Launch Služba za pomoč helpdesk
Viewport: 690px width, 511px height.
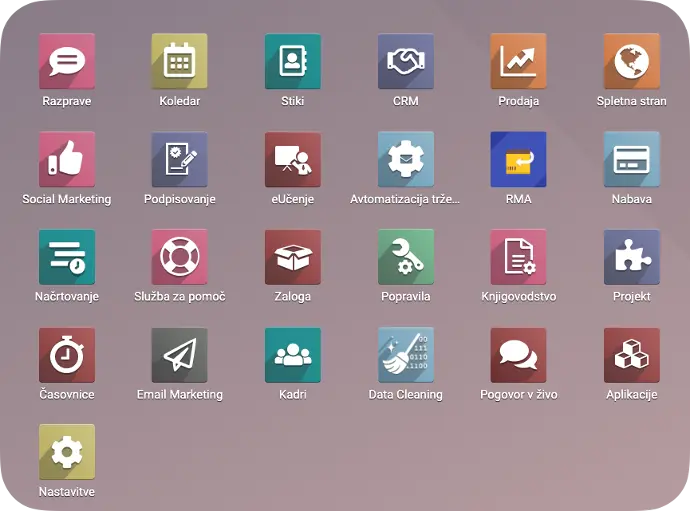tap(180, 257)
